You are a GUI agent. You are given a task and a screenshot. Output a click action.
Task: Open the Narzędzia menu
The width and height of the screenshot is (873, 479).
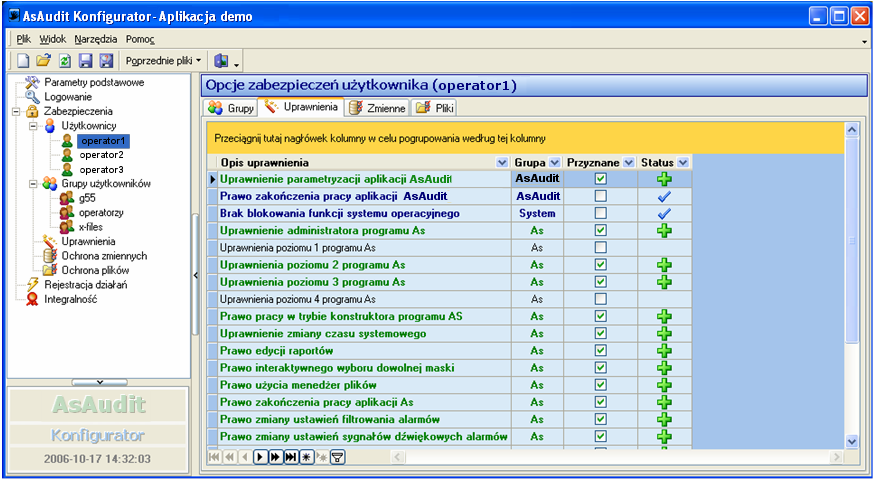(x=96, y=39)
